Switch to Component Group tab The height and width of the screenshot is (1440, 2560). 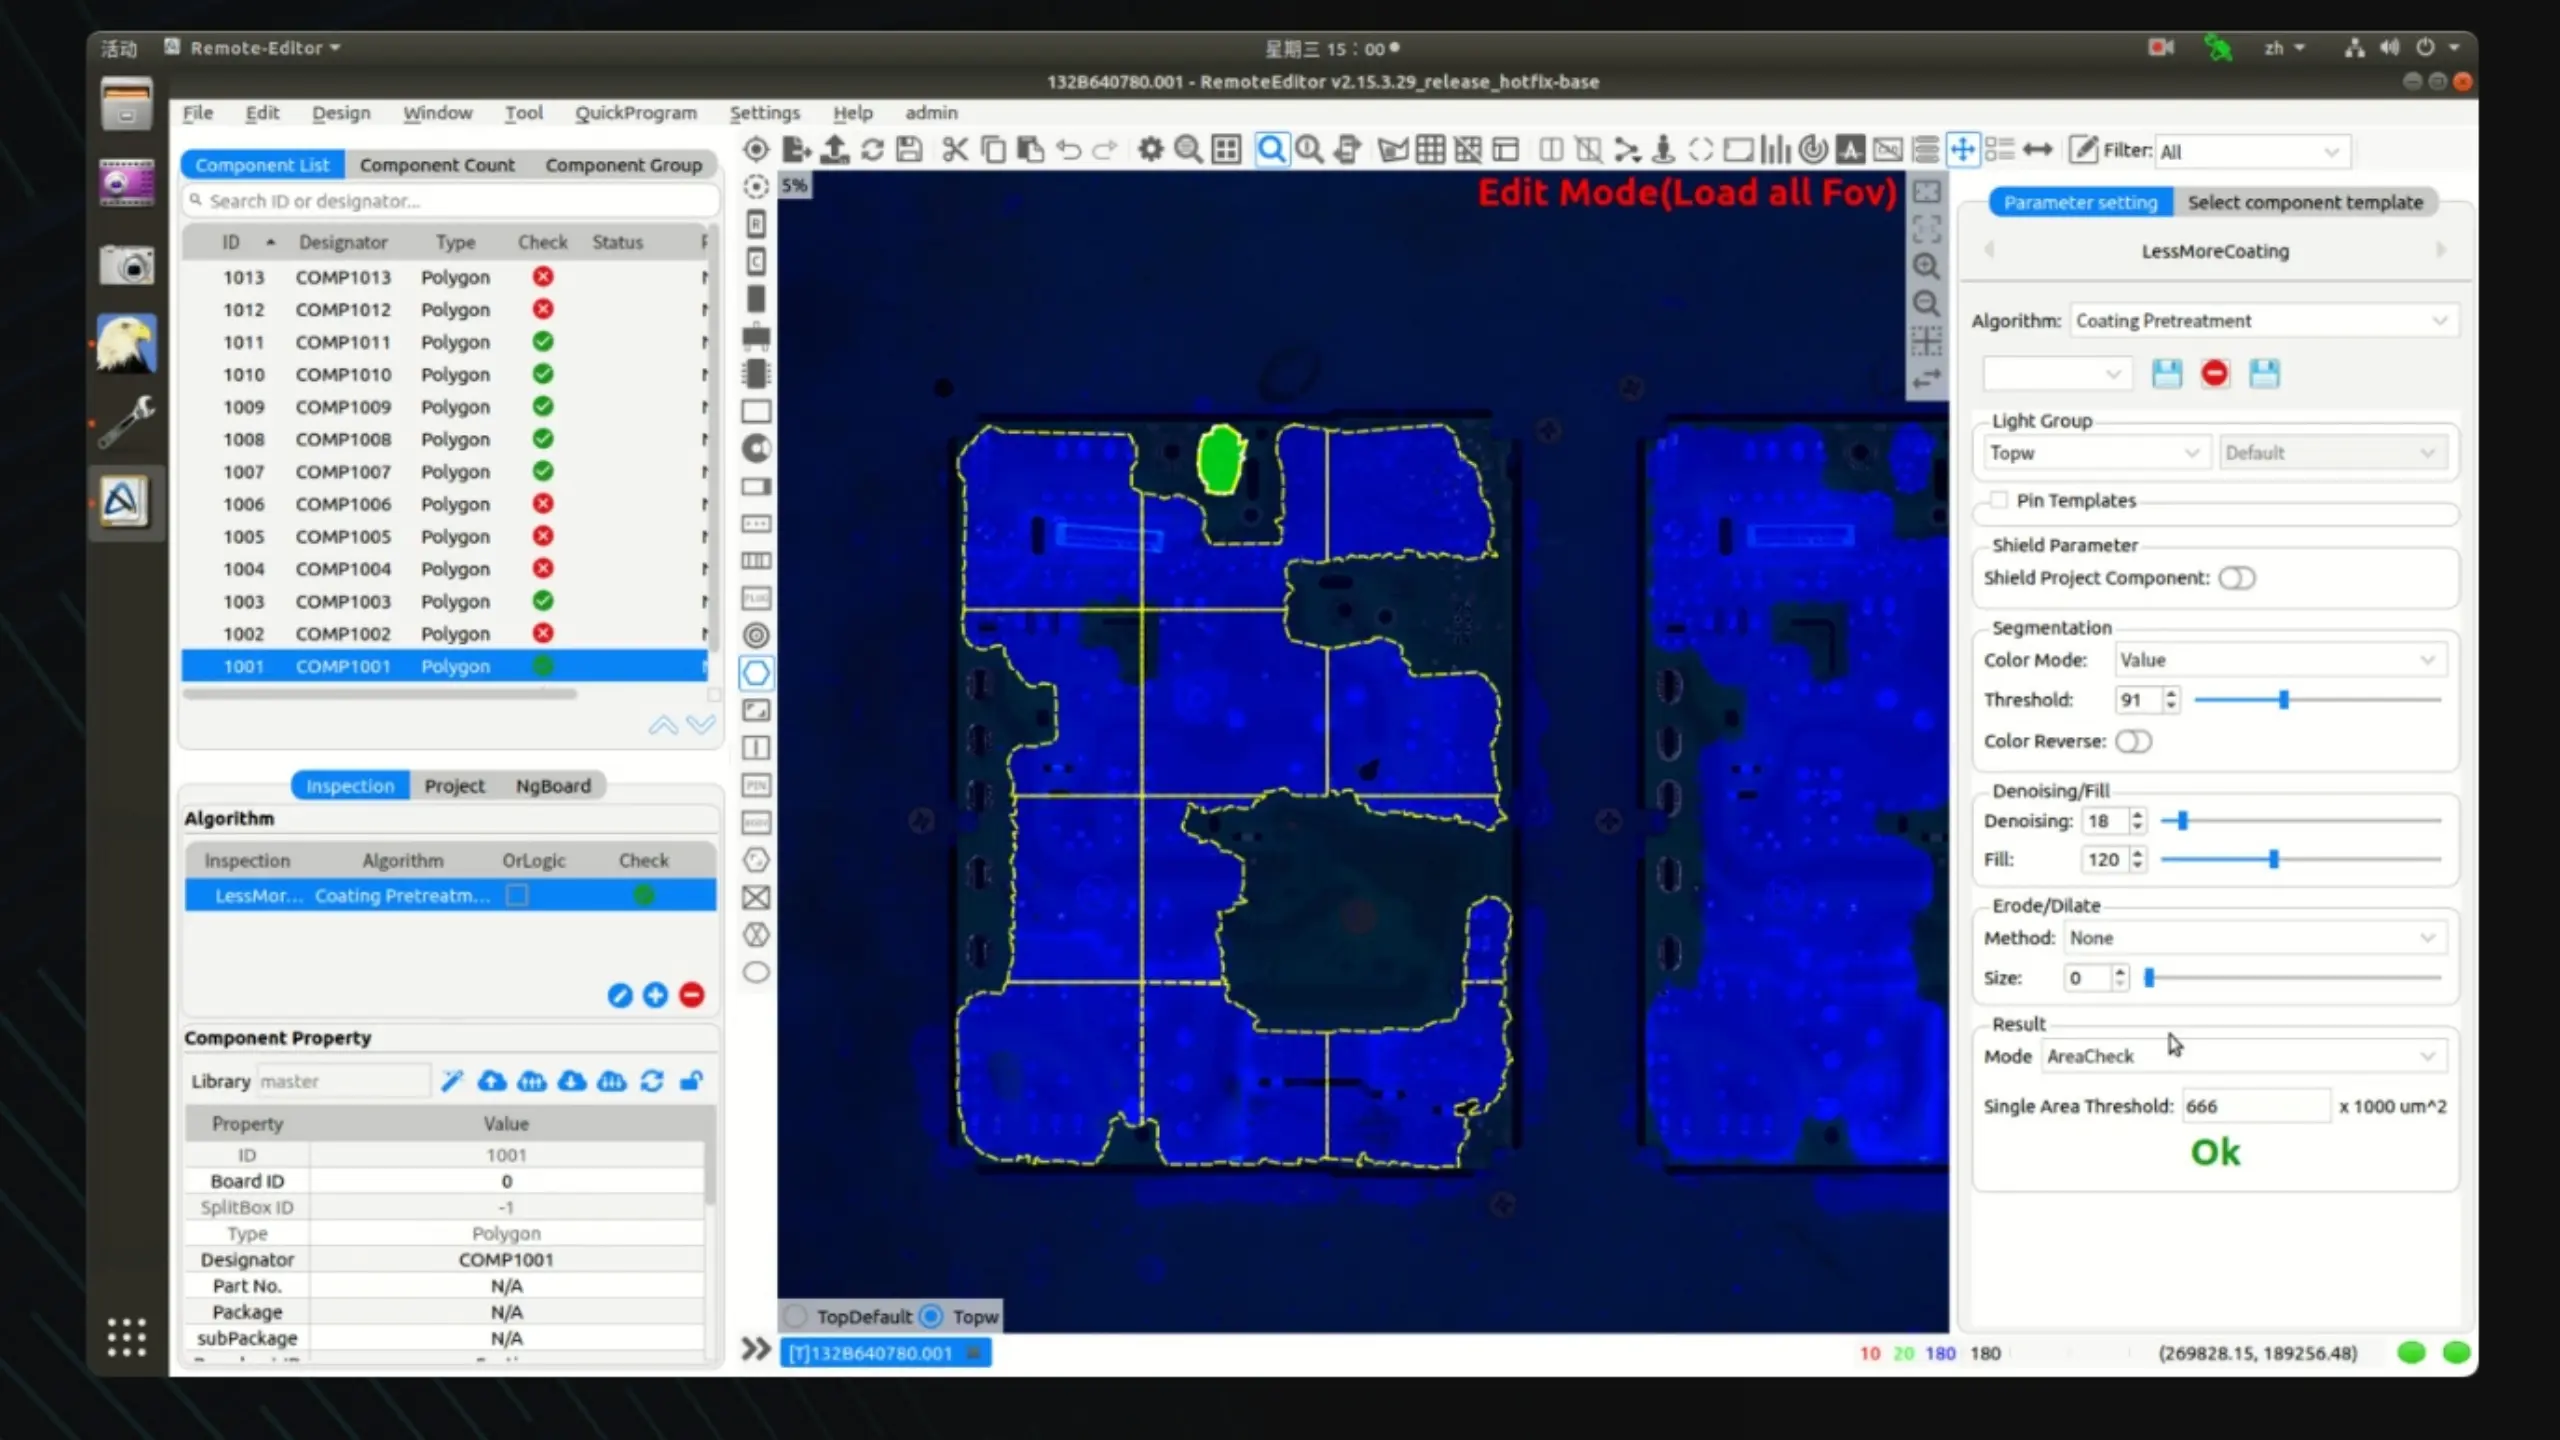623,165
